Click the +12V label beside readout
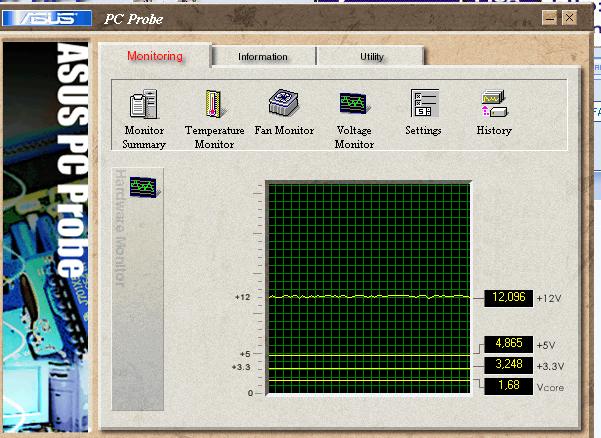This screenshot has height=438, width=601. point(549,299)
